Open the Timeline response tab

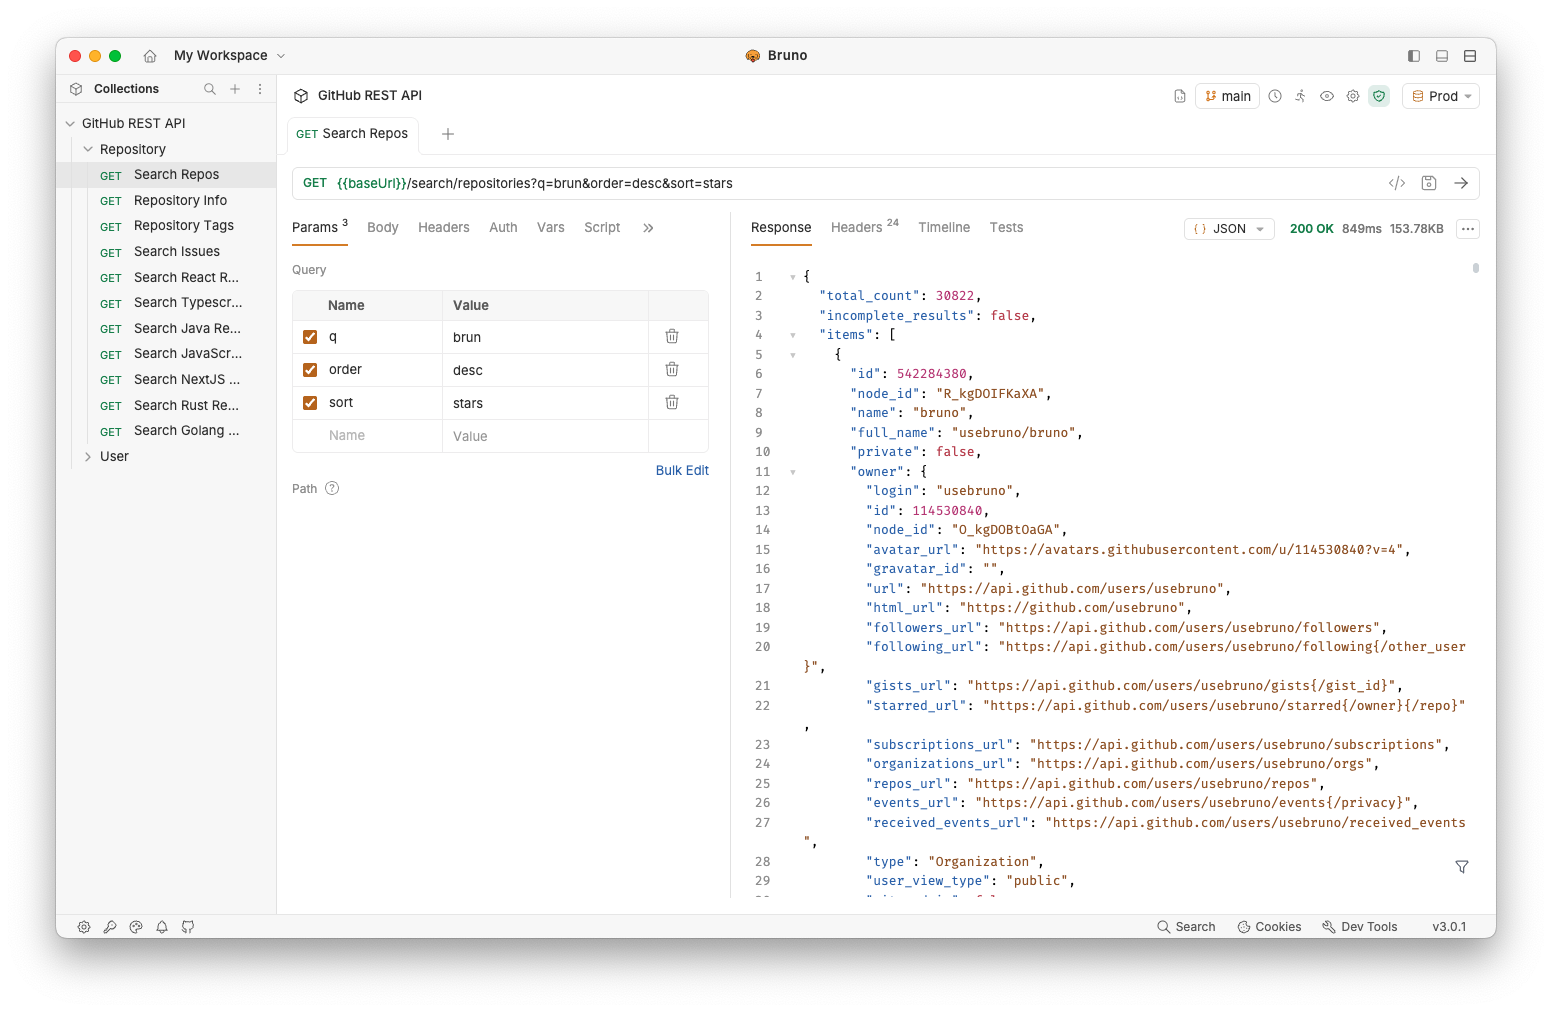coord(944,228)
